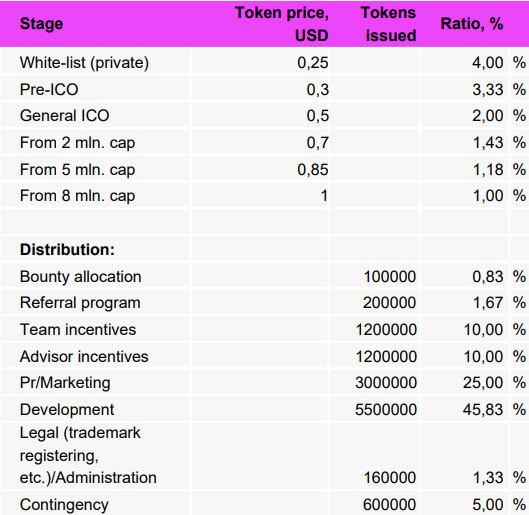
Task: Select the Ratio, % column header
Action: pos(472,24)
